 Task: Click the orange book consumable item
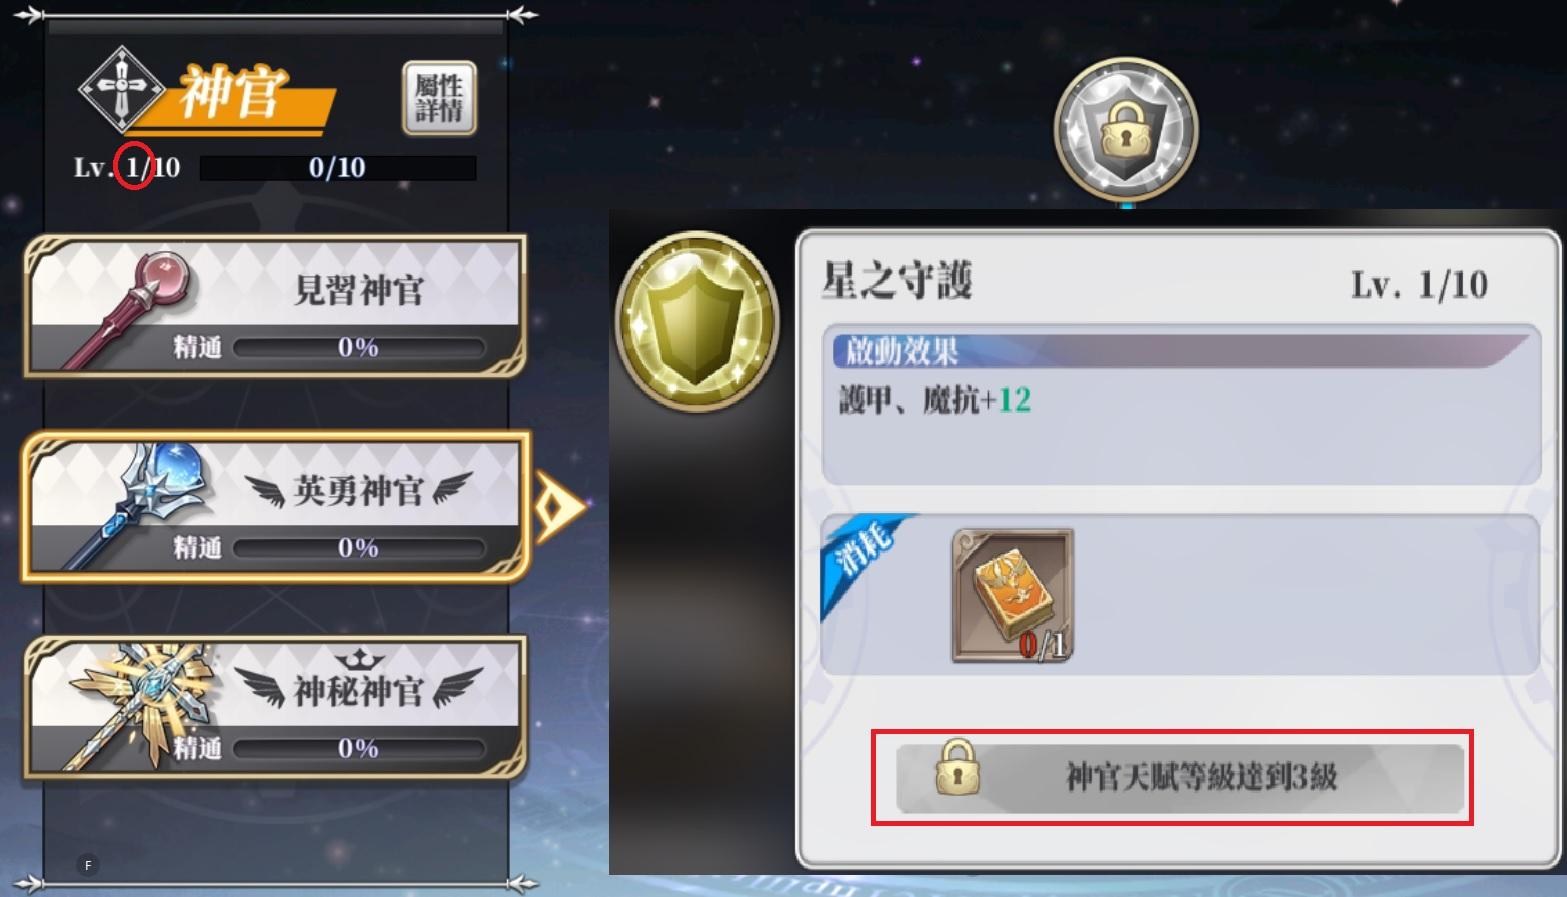1012,596
